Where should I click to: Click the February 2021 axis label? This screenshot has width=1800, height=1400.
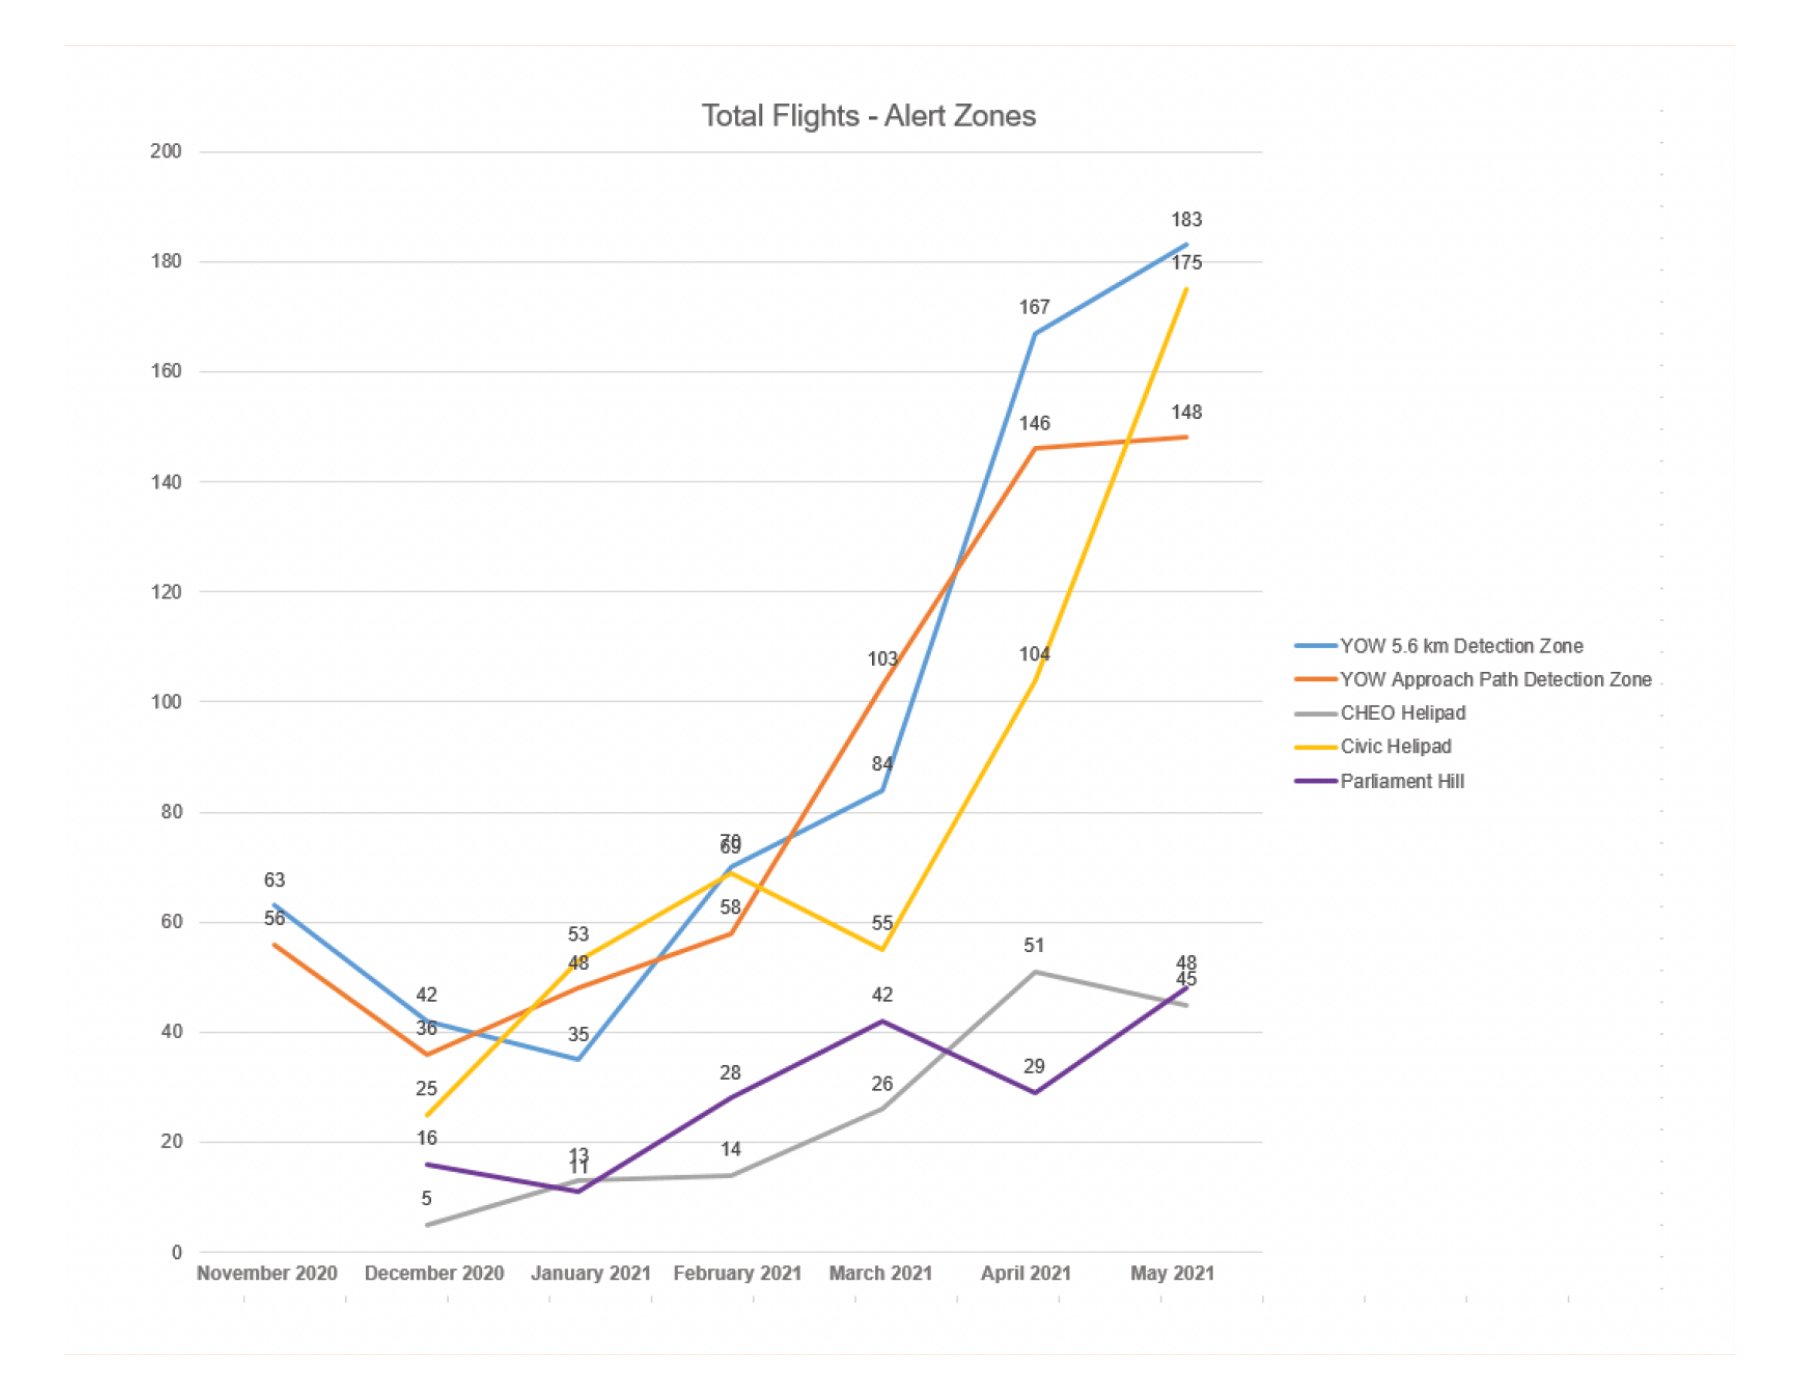coord(737,1273)
